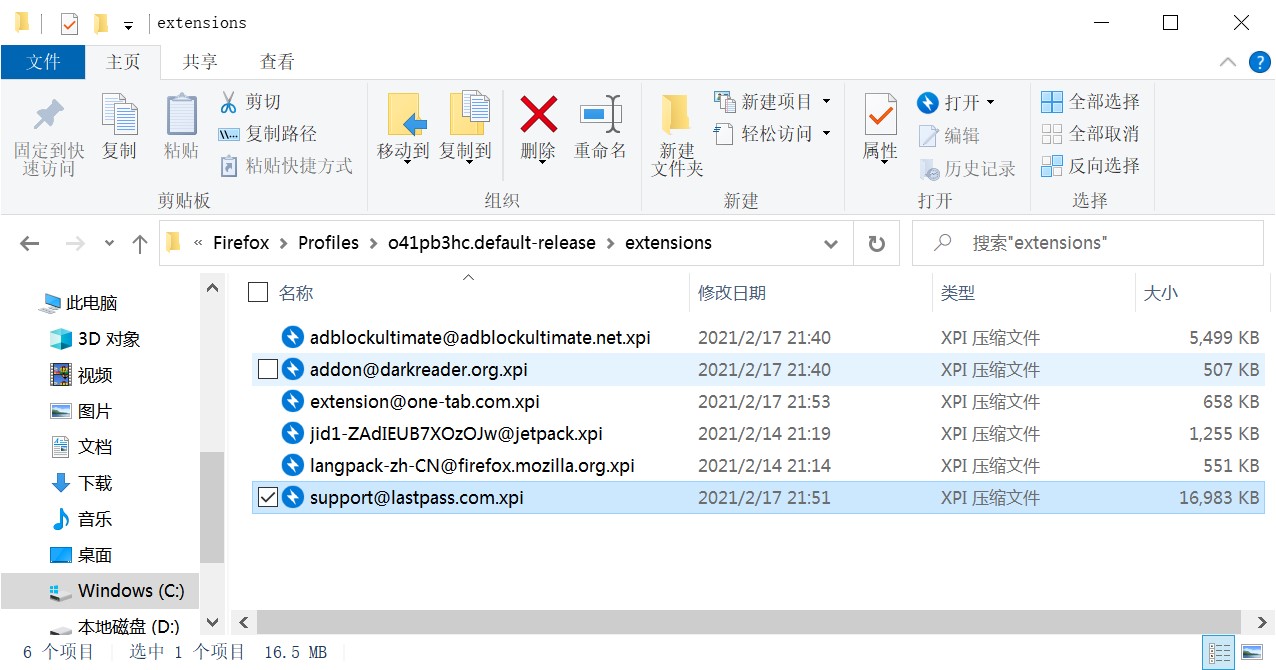Screen dimensions: 1276x670
Task: Click Select none (全部取消)
Action: point(1090,134)
